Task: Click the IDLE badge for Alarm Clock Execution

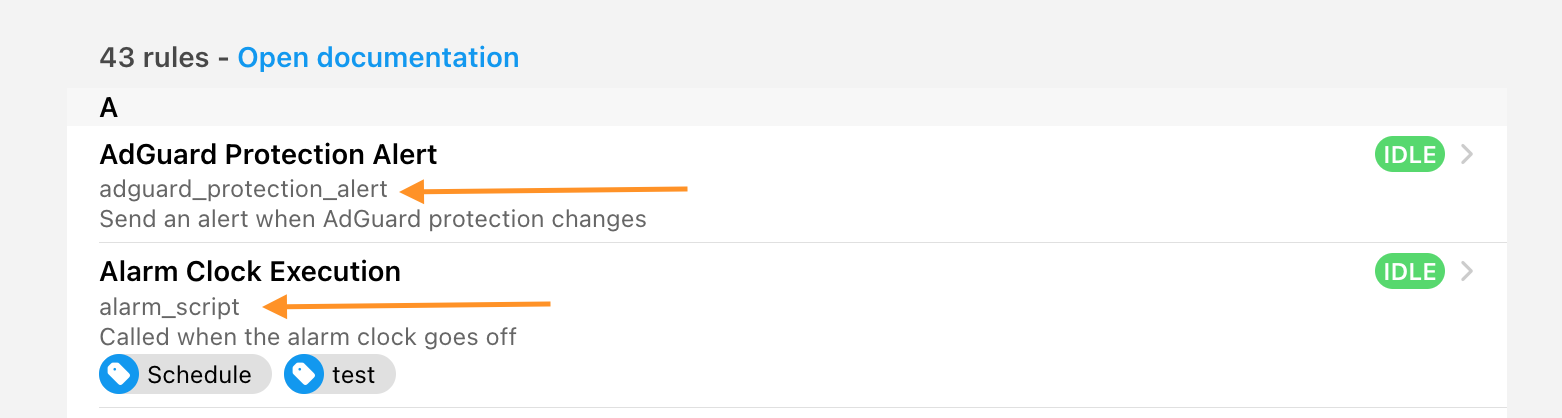Action: tap(1410, 271)
